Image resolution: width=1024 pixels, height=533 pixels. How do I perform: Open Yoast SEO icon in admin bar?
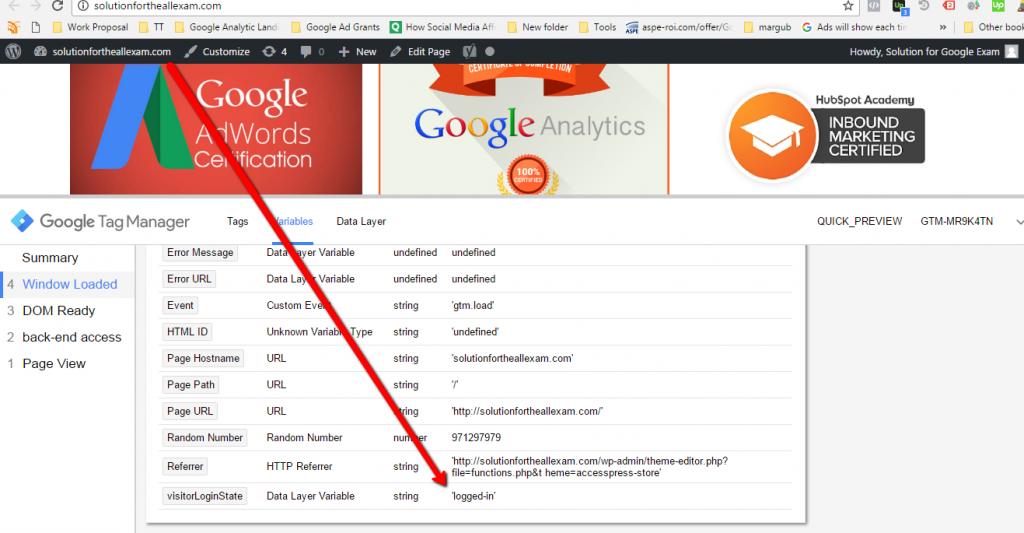469,52
